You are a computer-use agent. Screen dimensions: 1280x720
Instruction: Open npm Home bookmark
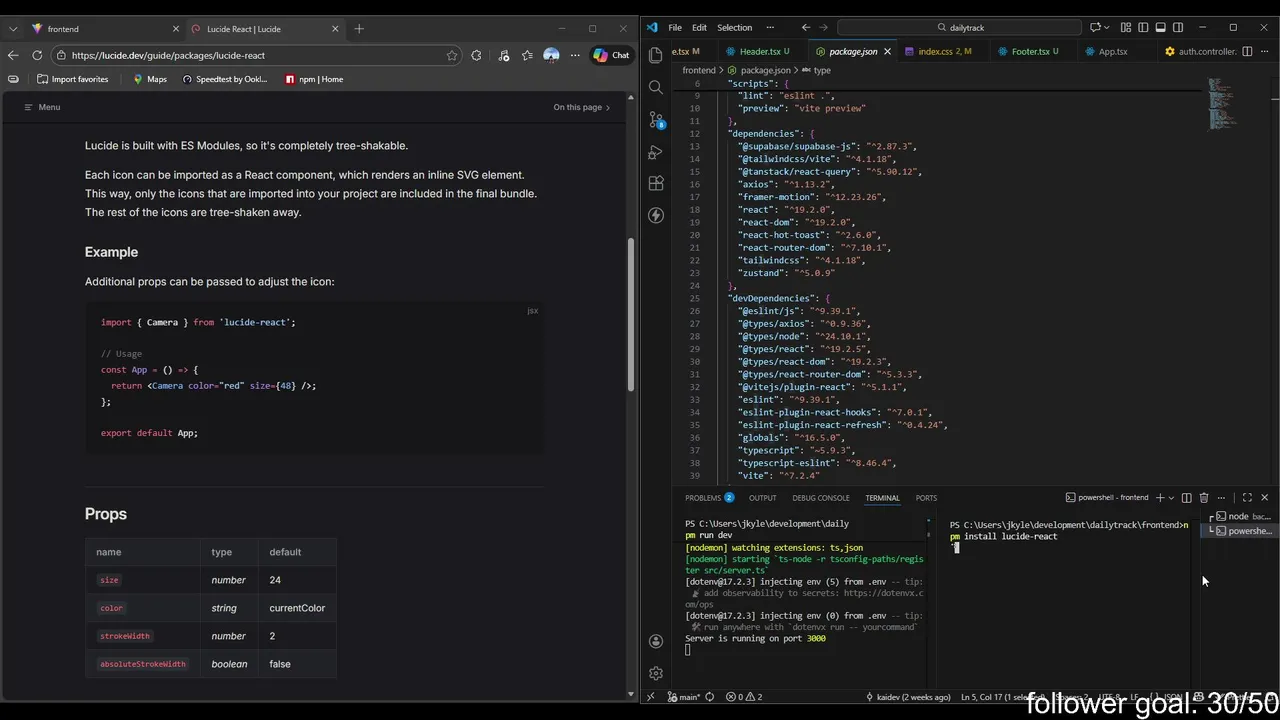(314, 79)
